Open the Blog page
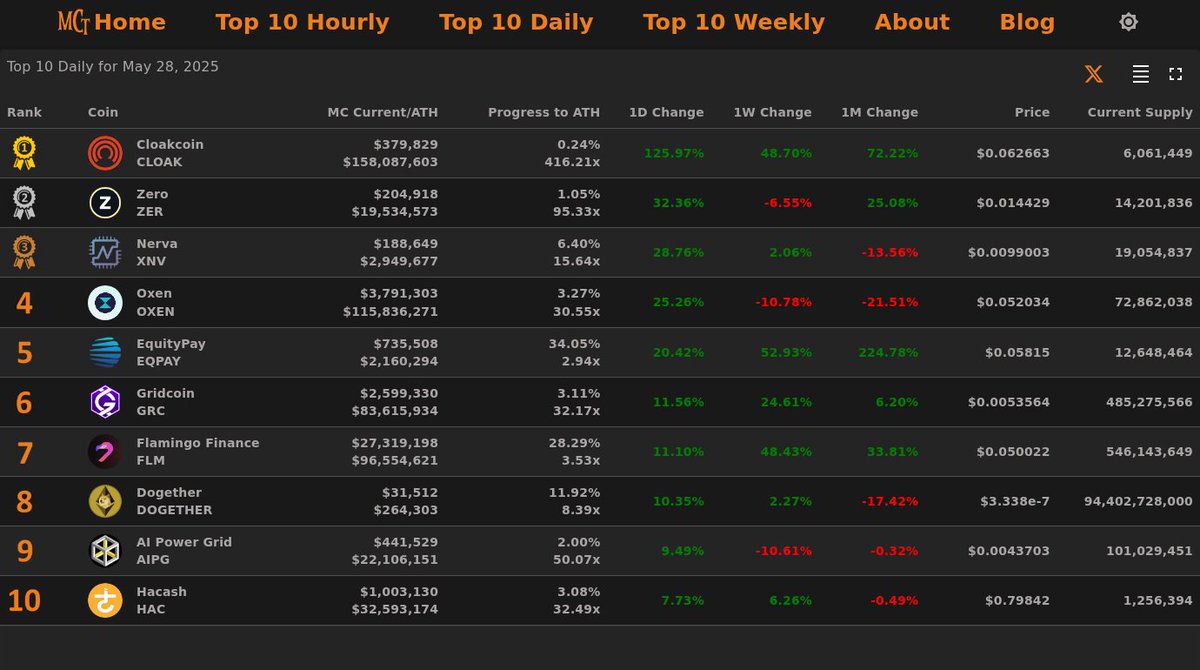 click(x=1027, y=22)
